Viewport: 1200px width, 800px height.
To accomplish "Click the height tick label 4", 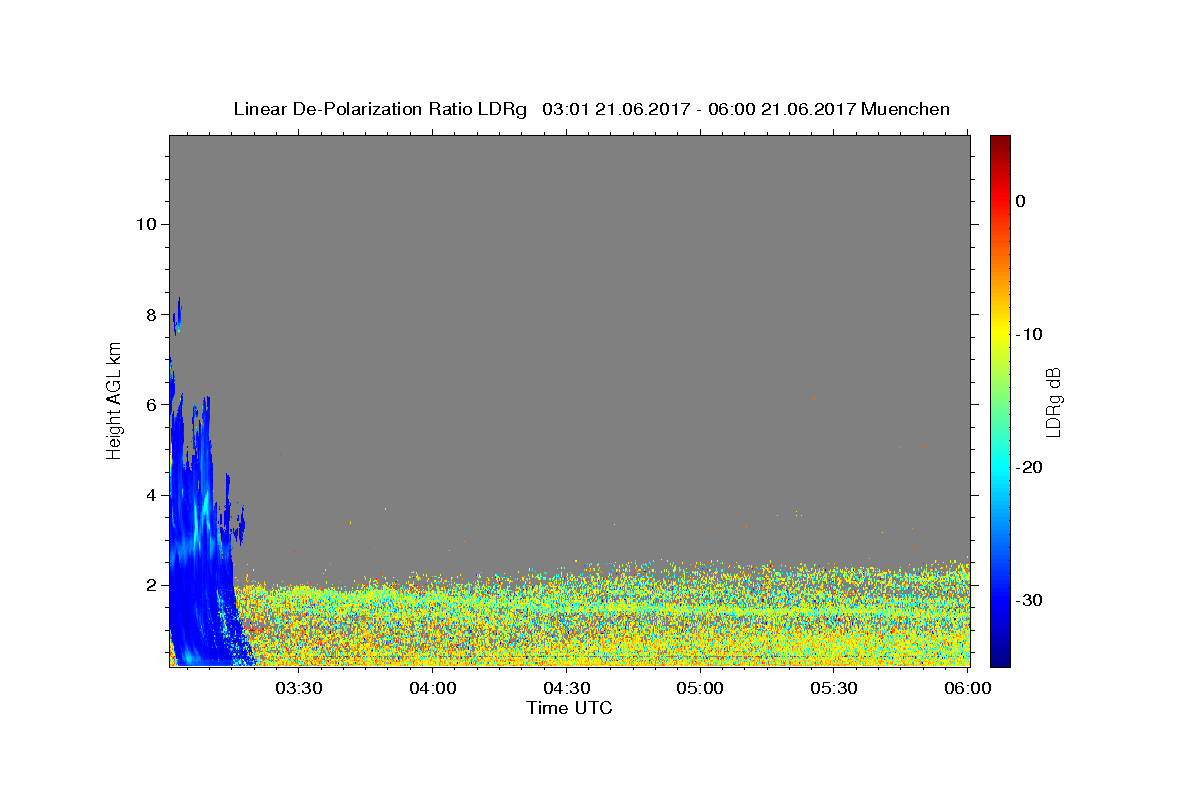I will click(152, 495).
